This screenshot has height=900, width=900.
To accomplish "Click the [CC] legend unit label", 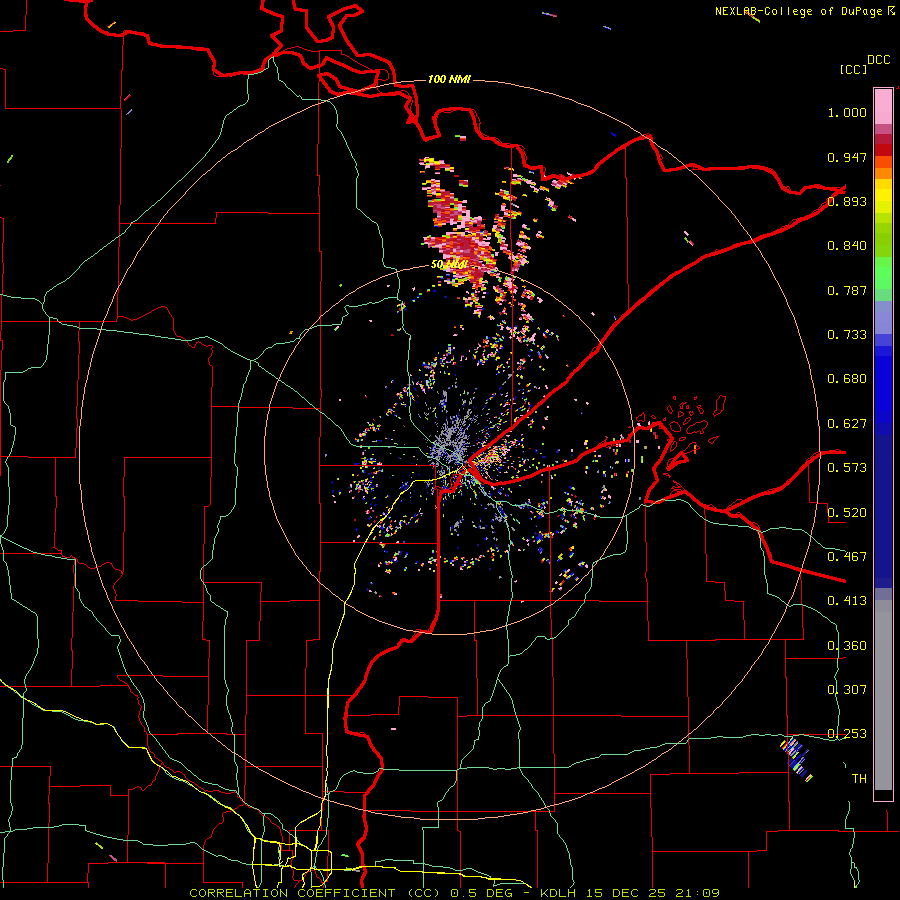I will click(x=854, y=69).
